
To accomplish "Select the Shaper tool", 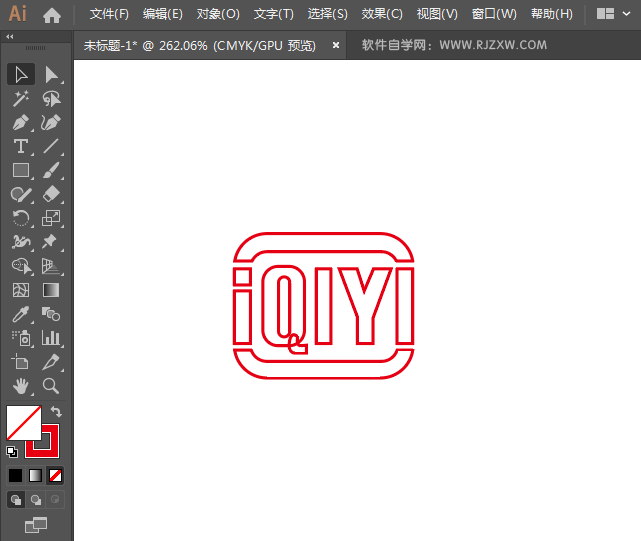I will [21, 194].
